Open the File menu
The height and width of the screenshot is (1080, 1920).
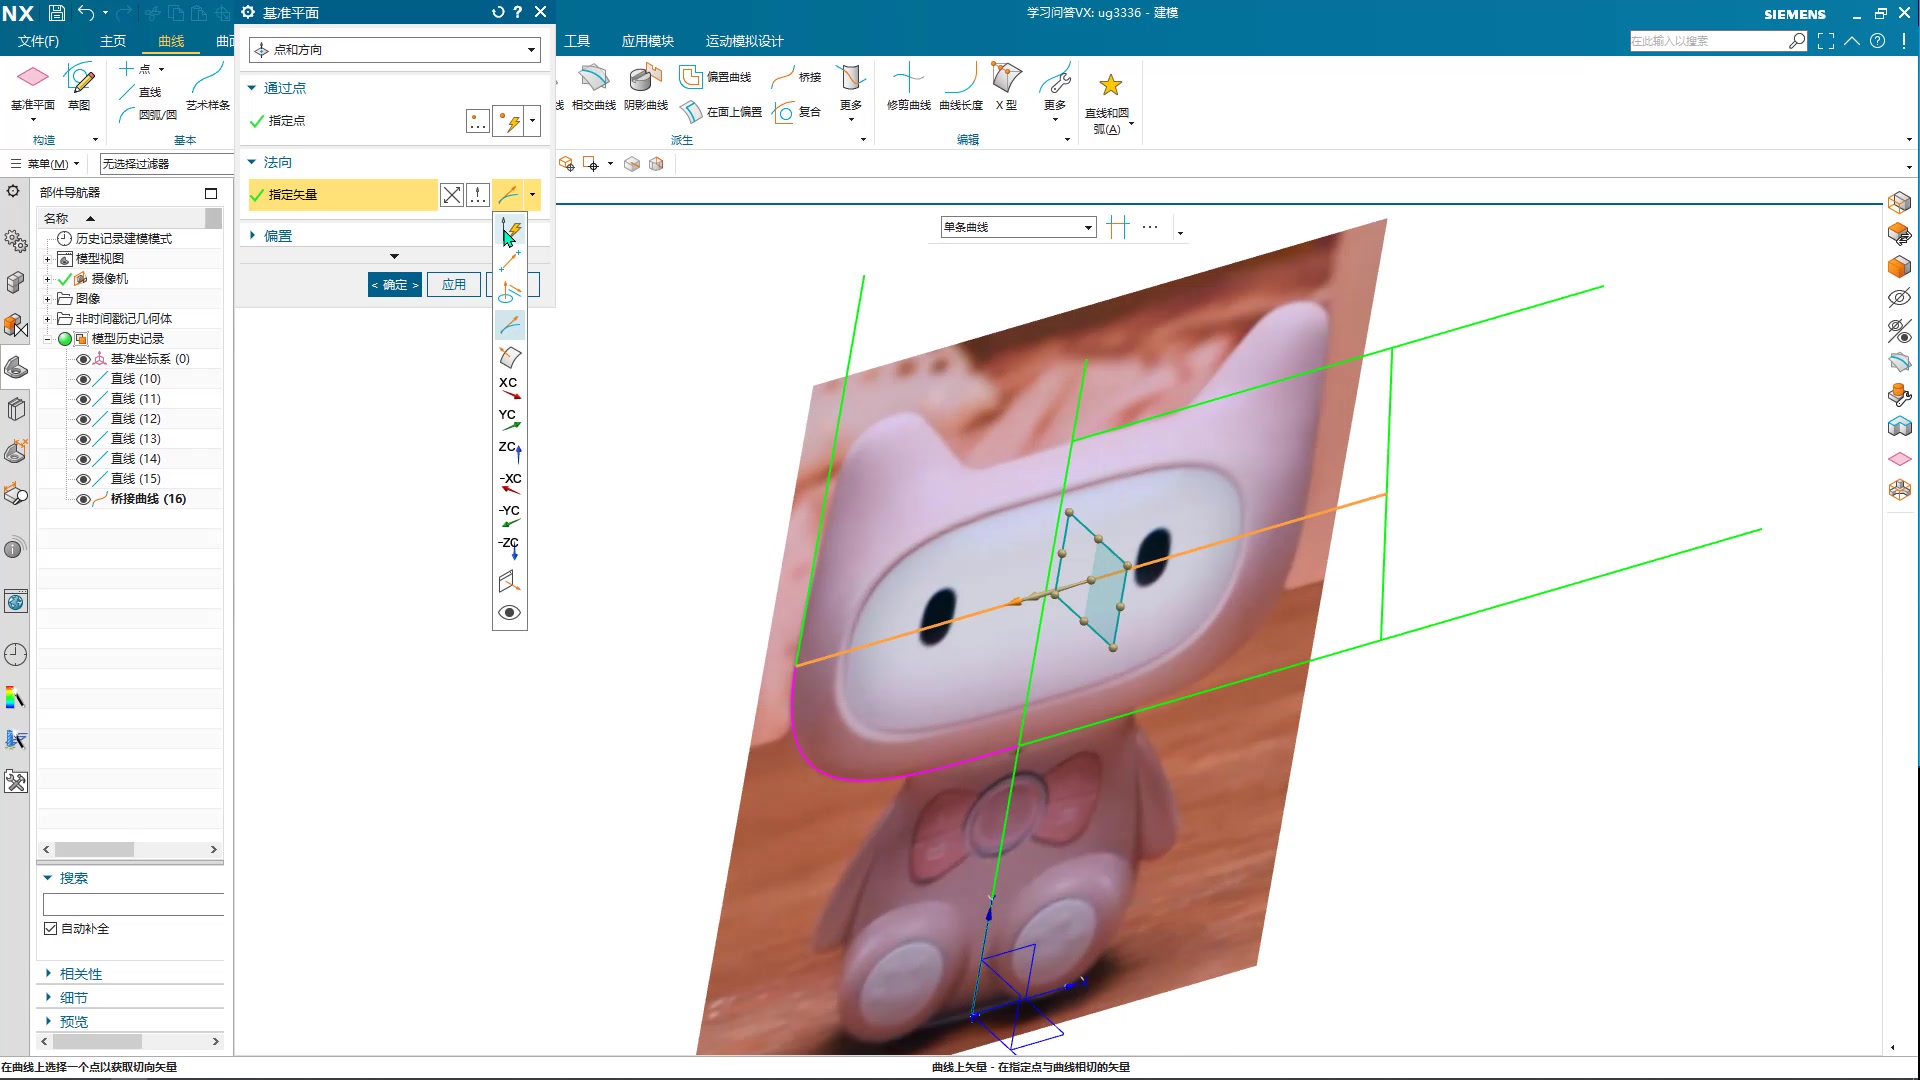tap(38, 41)
